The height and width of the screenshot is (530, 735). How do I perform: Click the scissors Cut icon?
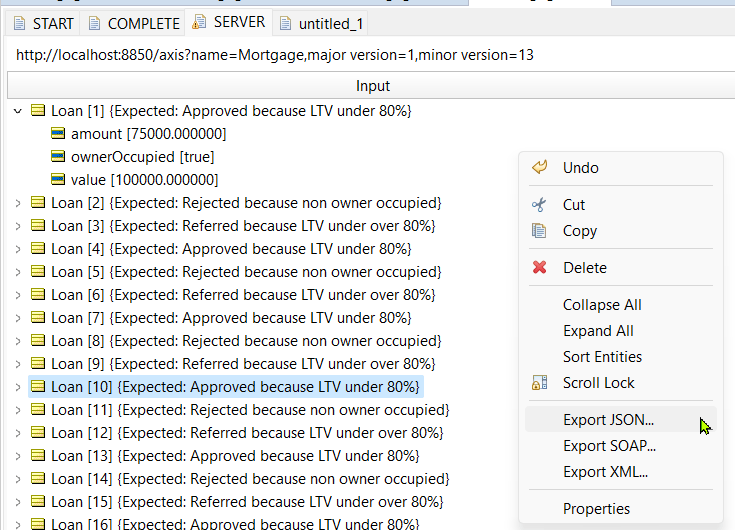pyautogui.click(x=540, y=205)
